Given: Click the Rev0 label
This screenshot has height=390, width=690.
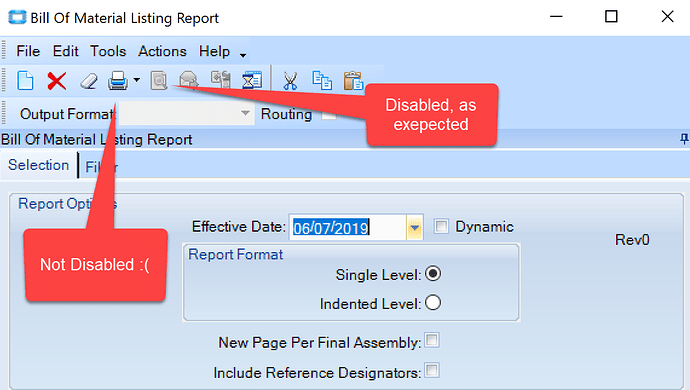Looking at the screenshot, I should point(632,240).
